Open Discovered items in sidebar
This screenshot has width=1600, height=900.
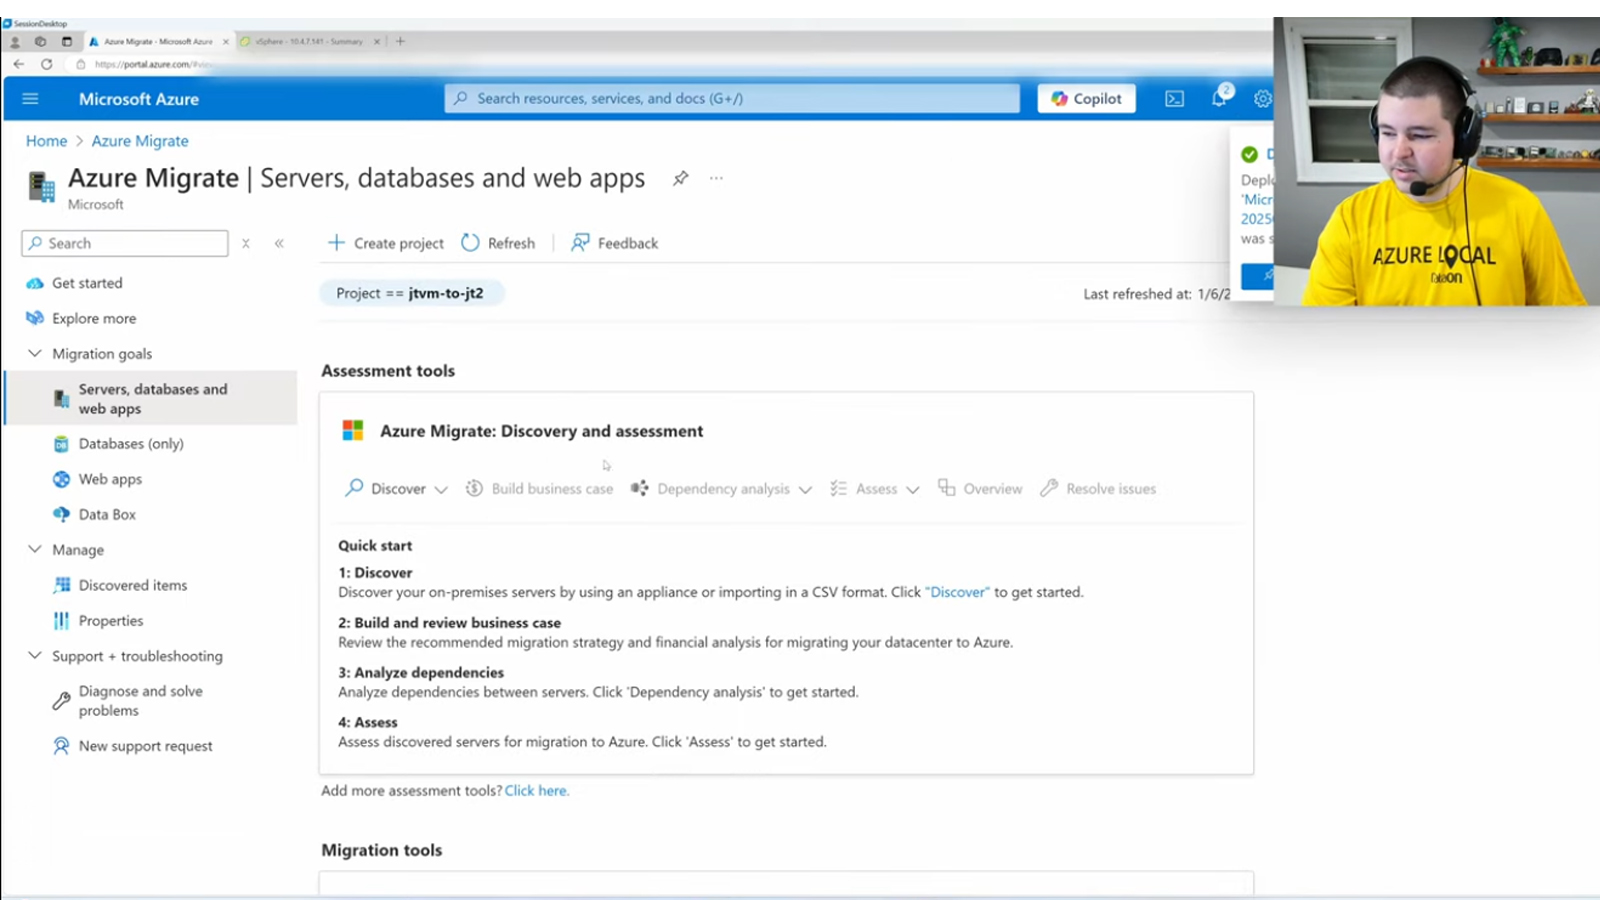point(132,585)
